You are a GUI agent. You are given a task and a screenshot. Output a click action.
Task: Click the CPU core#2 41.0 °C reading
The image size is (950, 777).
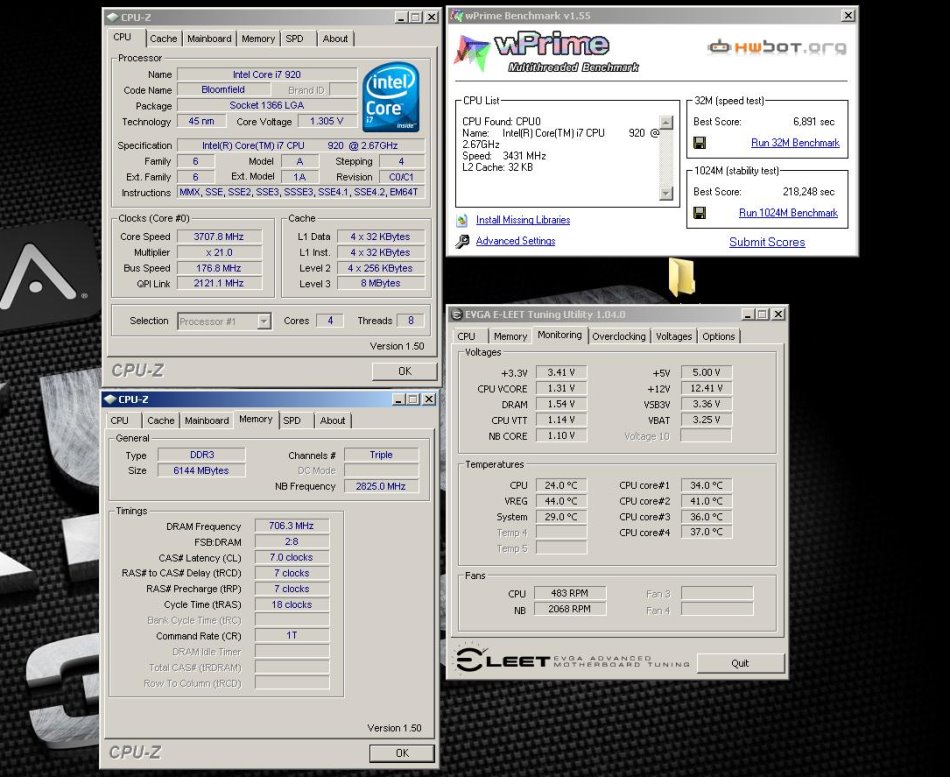pos(706,501)
